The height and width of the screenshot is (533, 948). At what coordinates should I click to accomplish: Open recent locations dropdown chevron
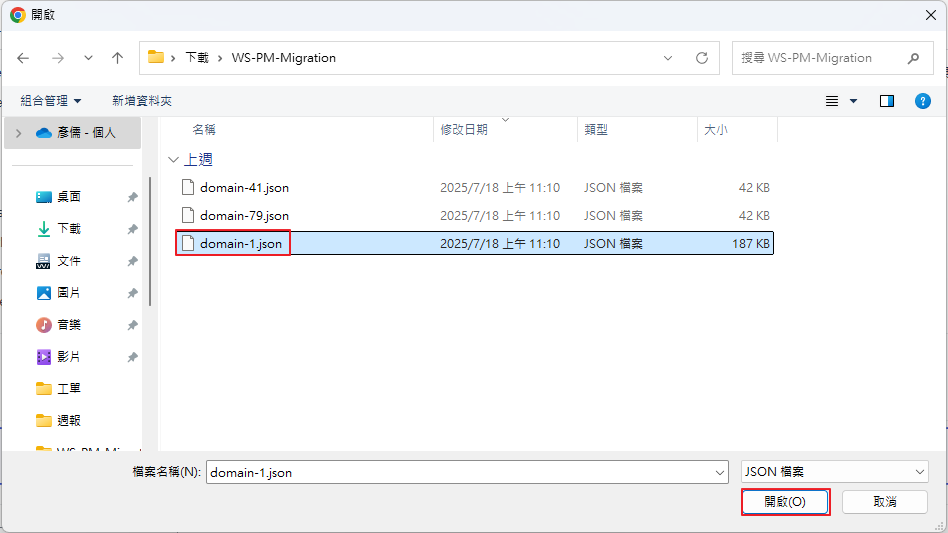(88, 58)
